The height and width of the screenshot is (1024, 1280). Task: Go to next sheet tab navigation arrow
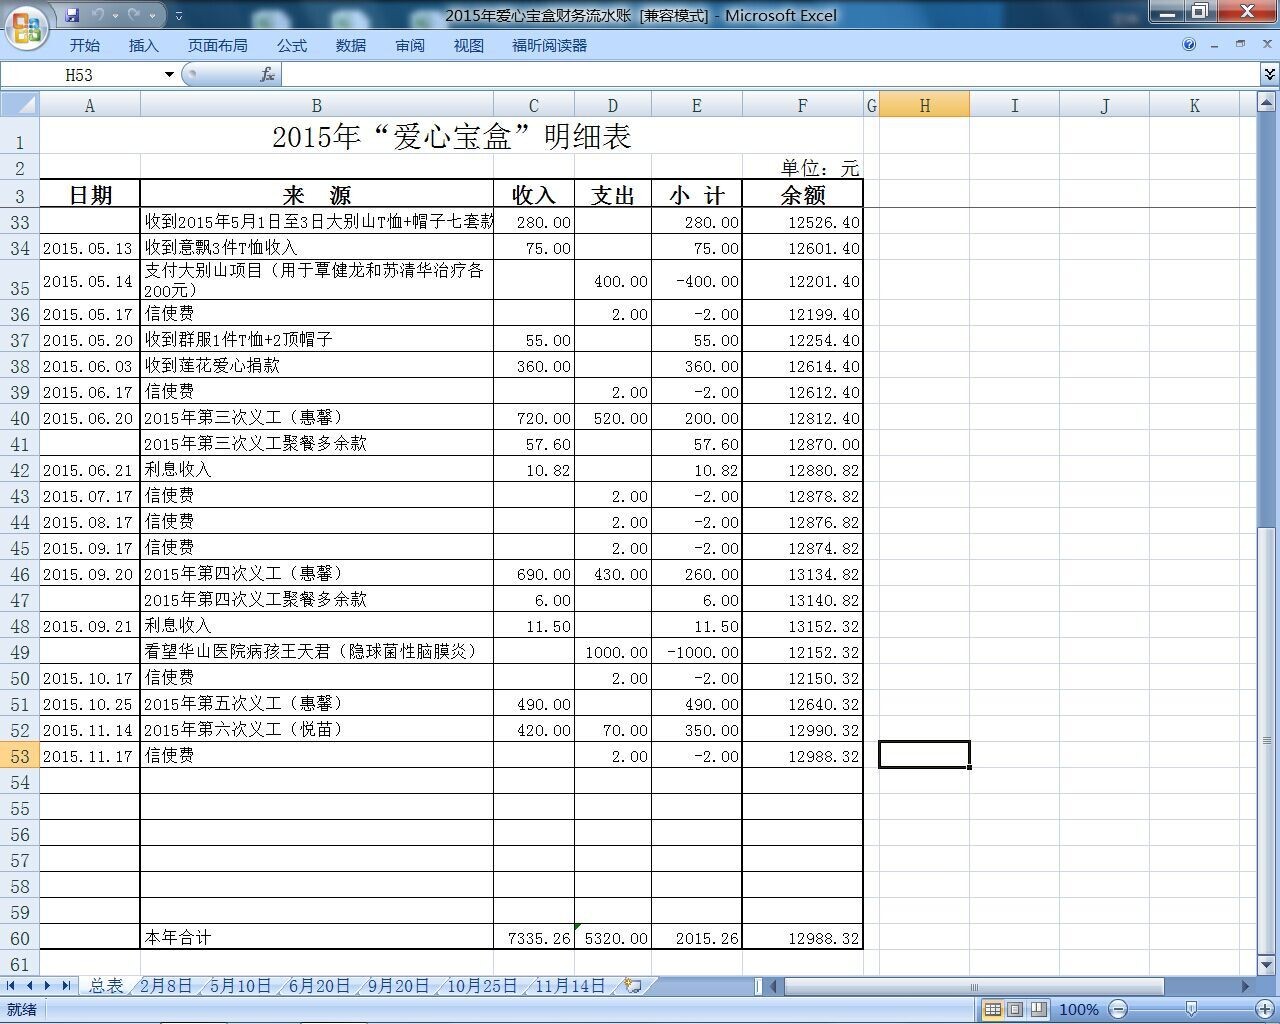point(47,986)
